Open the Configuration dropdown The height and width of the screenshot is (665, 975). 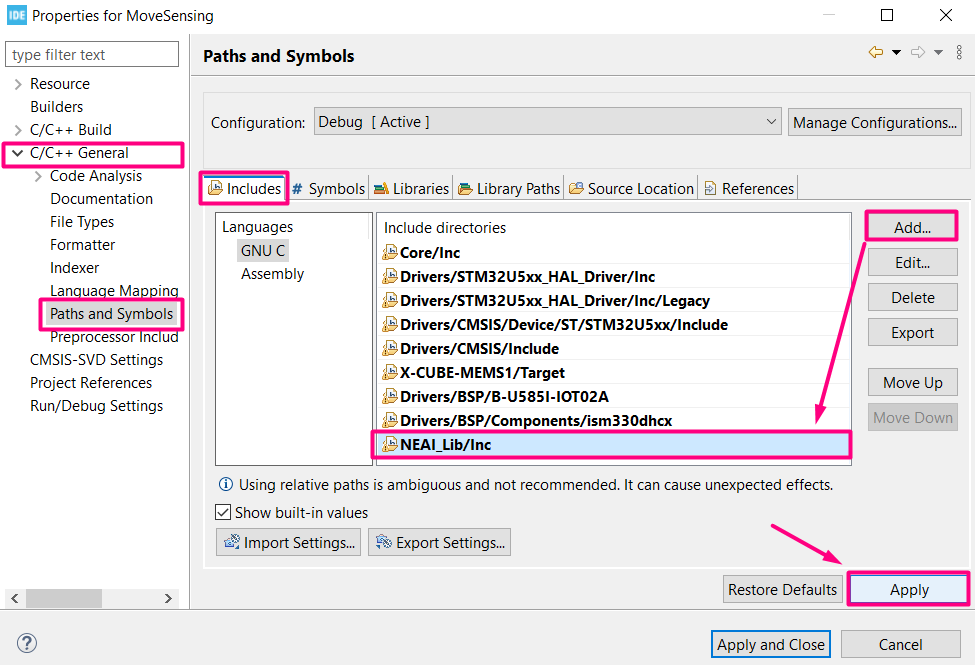click(x=547, y=122)
